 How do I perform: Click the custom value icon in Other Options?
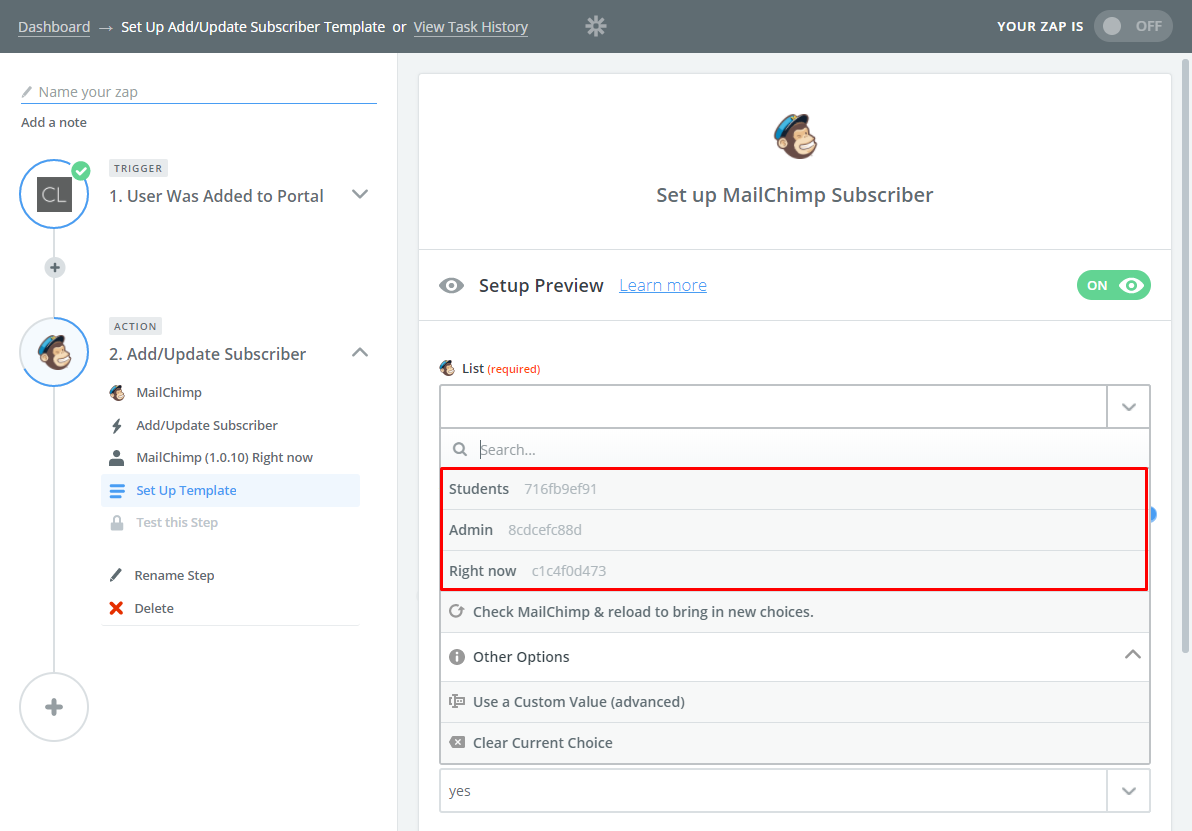coord(457,701)
